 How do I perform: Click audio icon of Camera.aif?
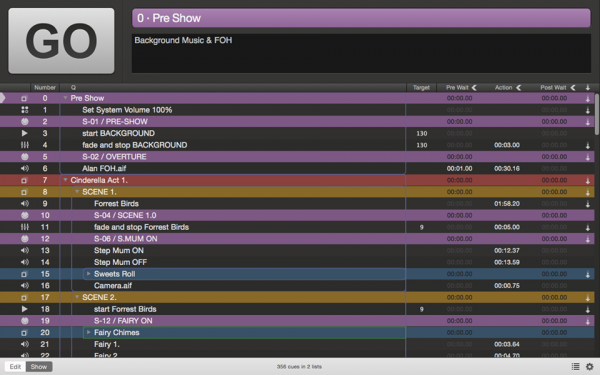pos(24,285)
